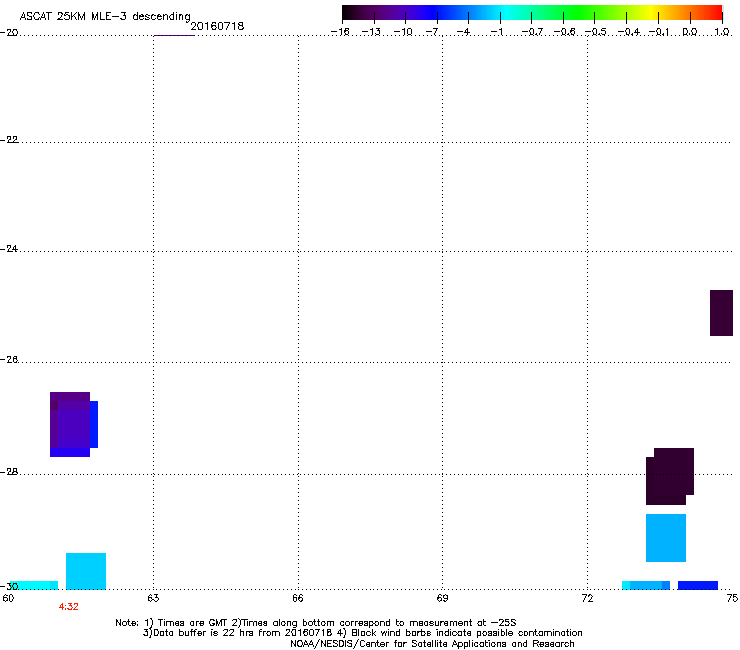The height and width of the screenshot is (650, 740).
Task: Click the longitude 66 axis label
Action: 298,598
